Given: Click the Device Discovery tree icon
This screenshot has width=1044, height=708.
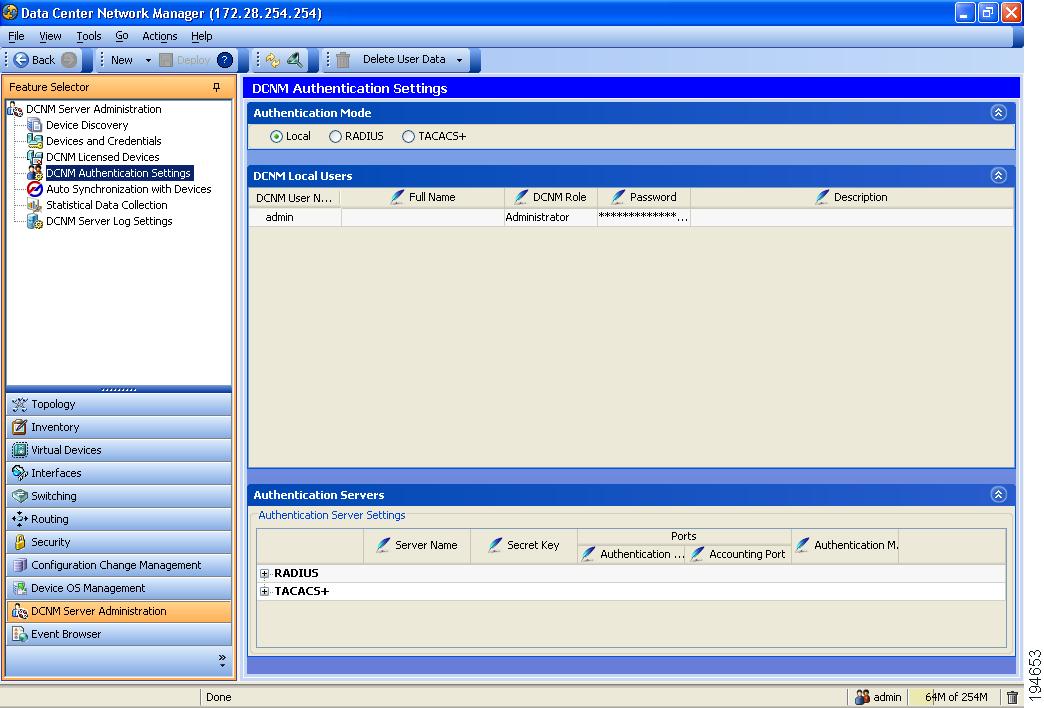Looking at the screenshot, I should pos(34,125).
